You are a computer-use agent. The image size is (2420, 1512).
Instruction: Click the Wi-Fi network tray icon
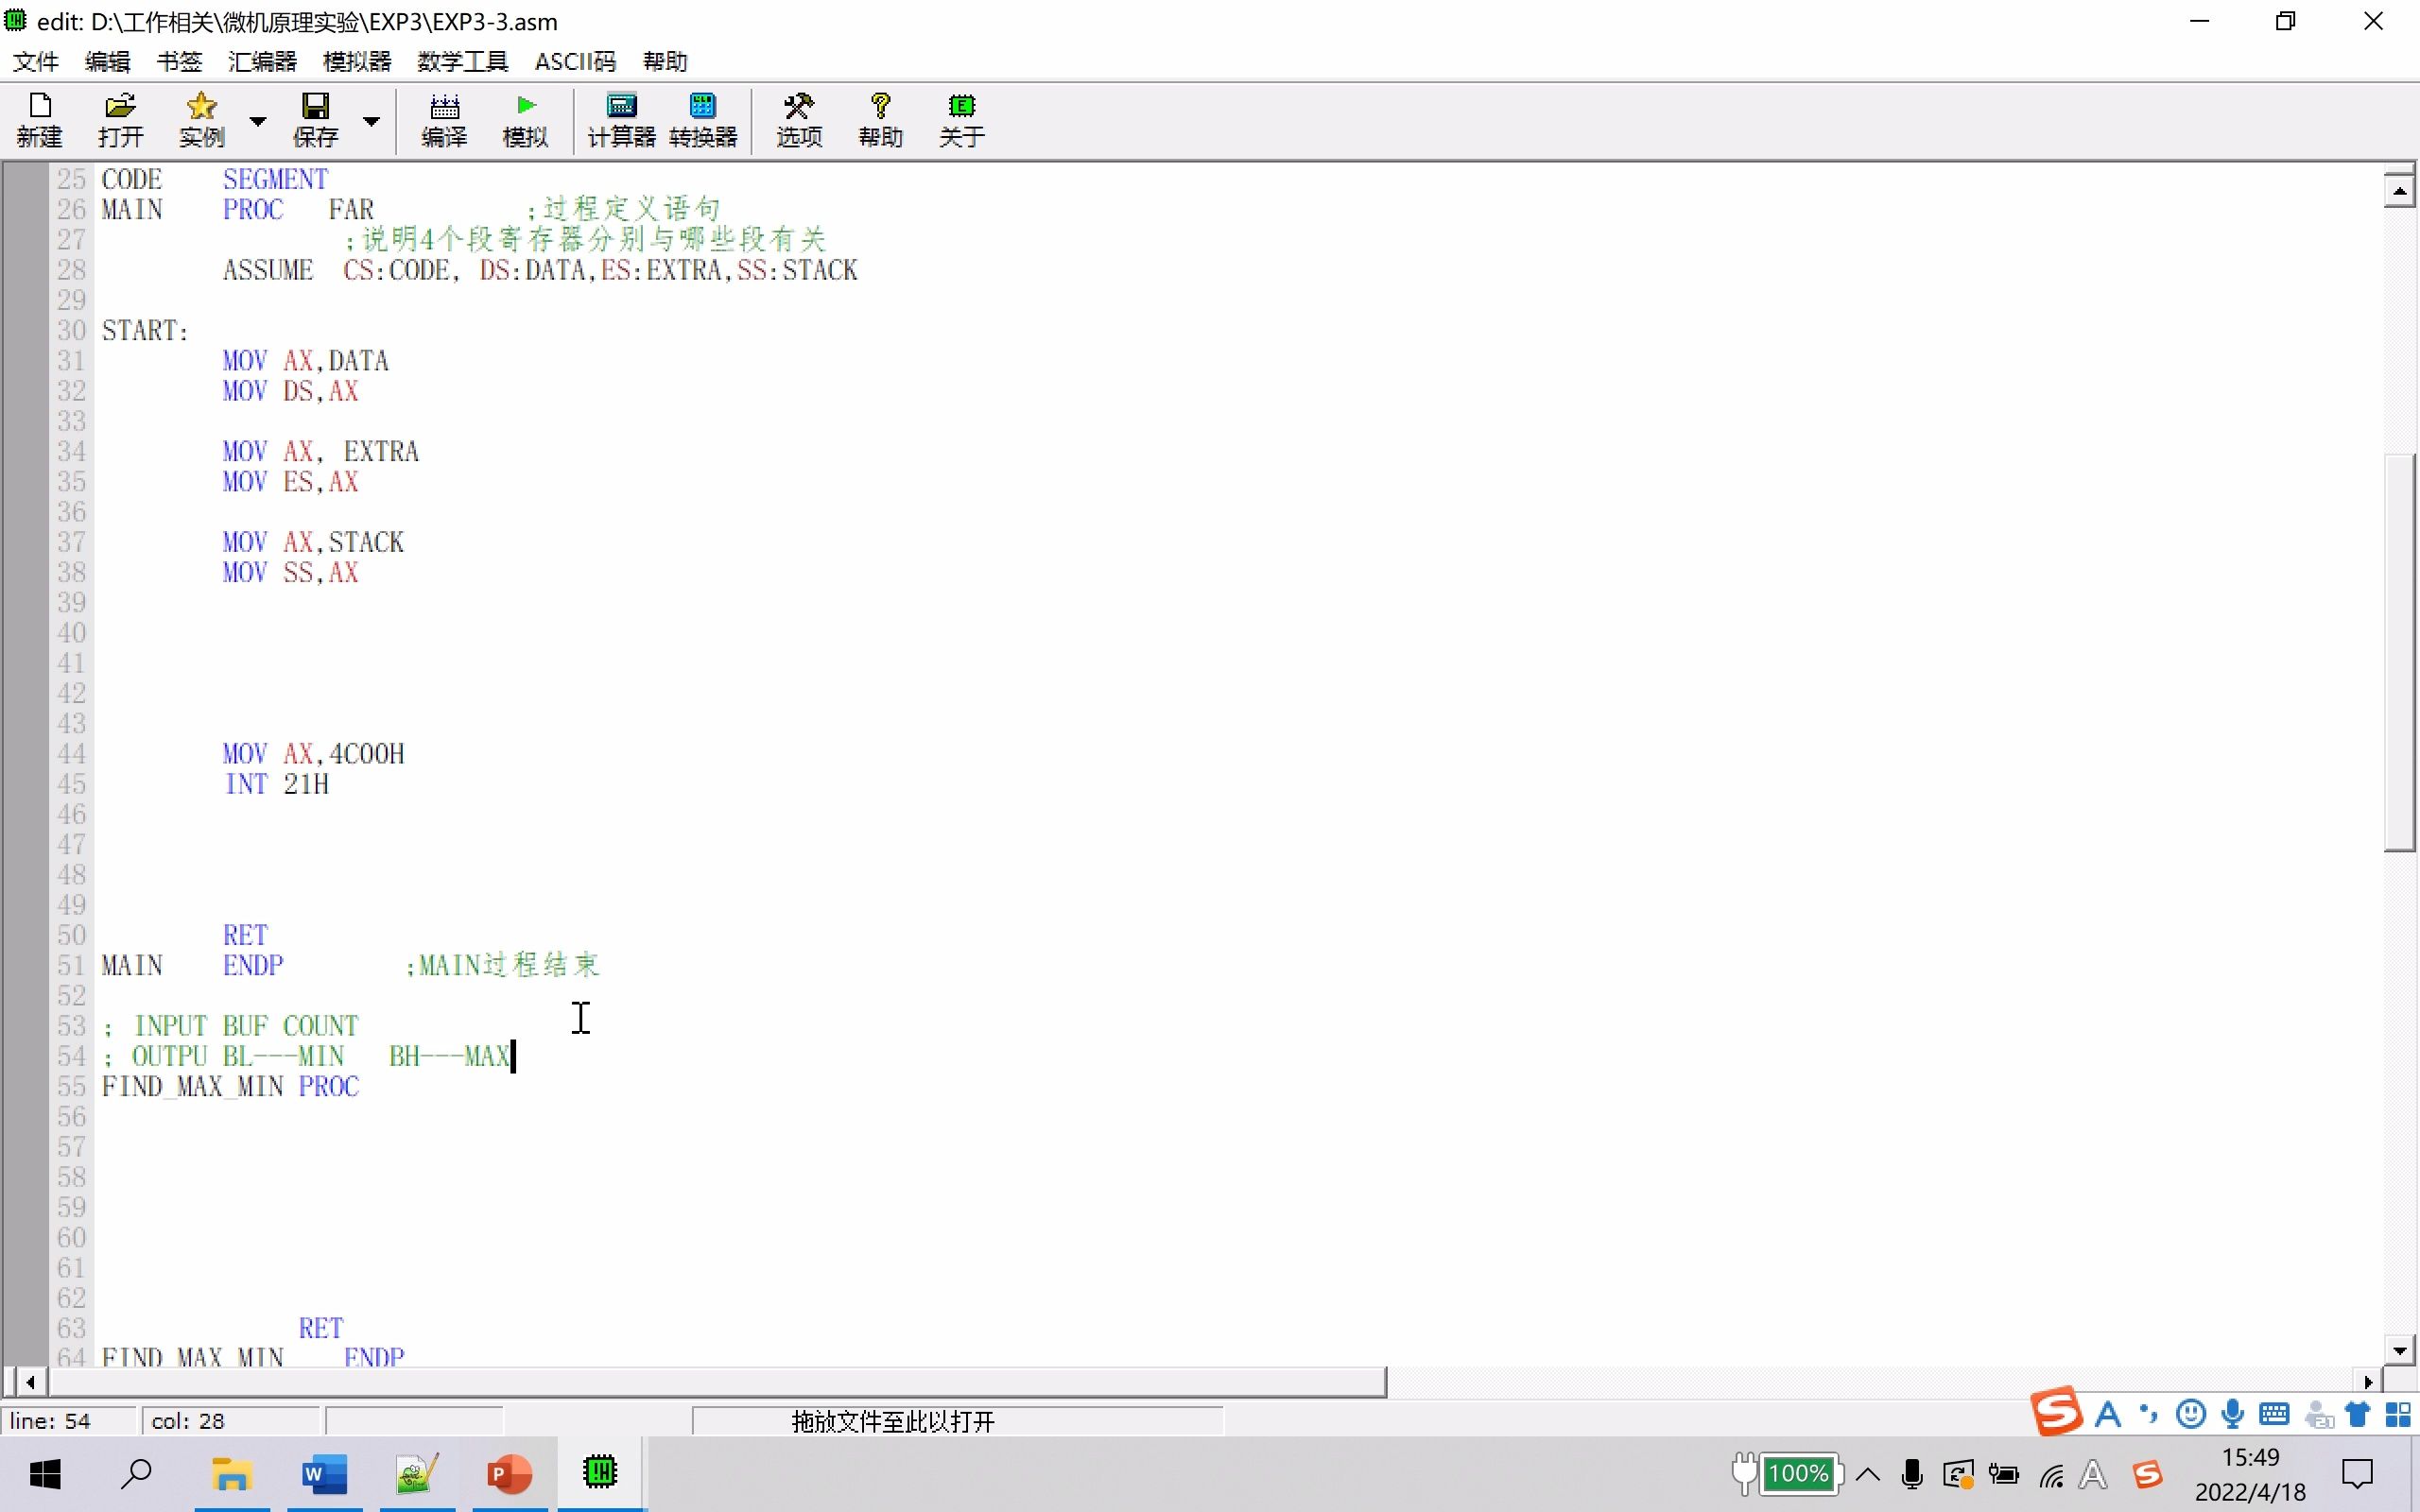click(2052, 1475)
